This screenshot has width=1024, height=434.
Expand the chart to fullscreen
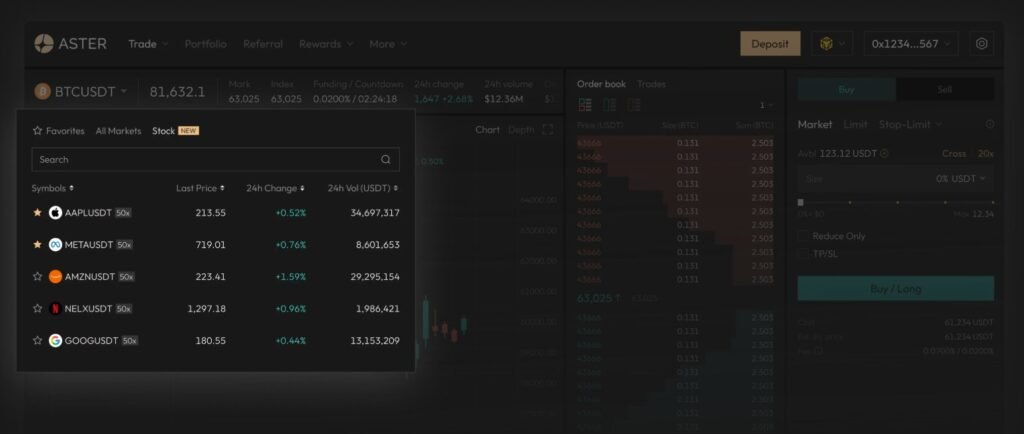(547, 130)
